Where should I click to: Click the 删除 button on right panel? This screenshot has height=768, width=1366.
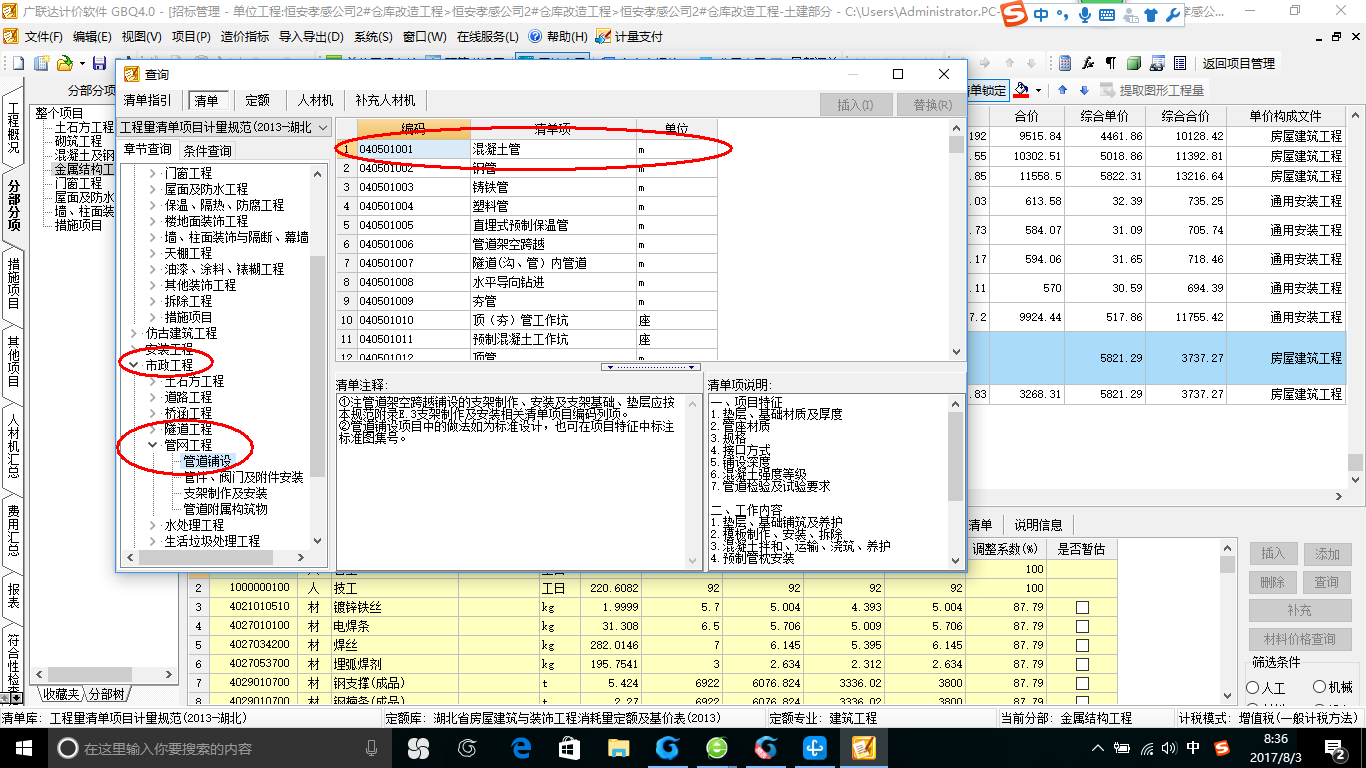pos(1273,582)
